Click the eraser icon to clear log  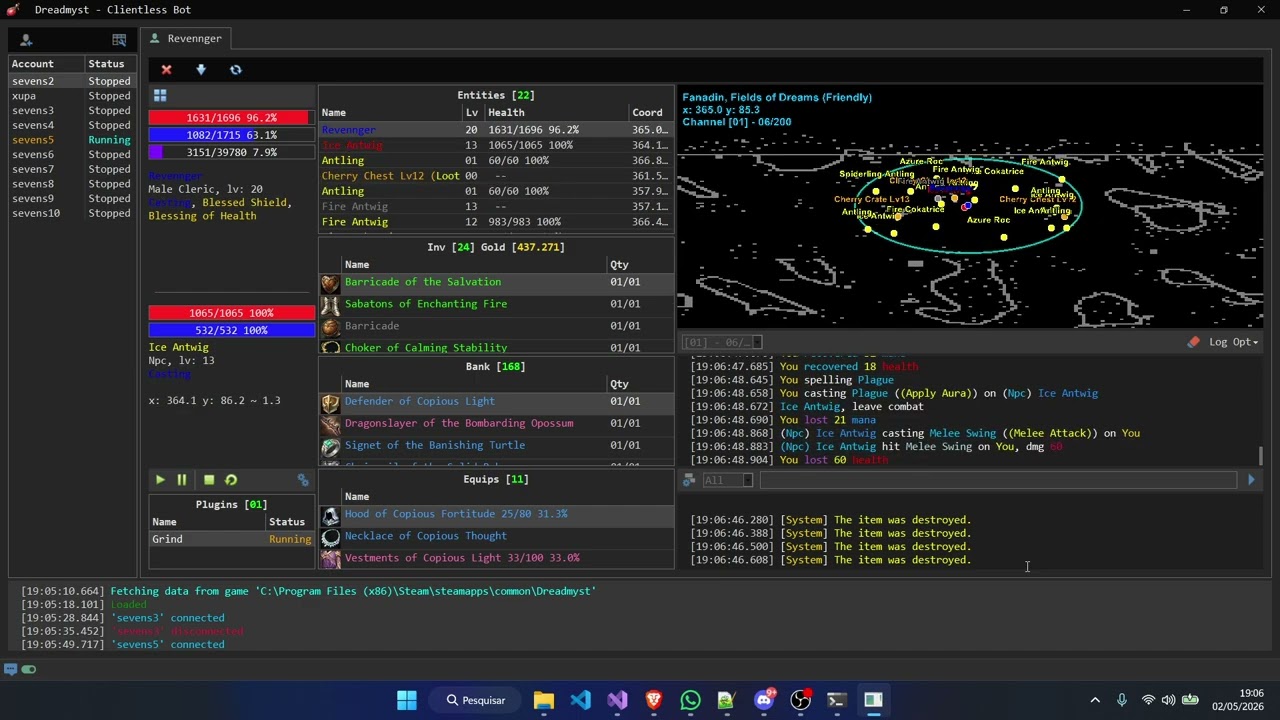click(x=1193, y=342)
